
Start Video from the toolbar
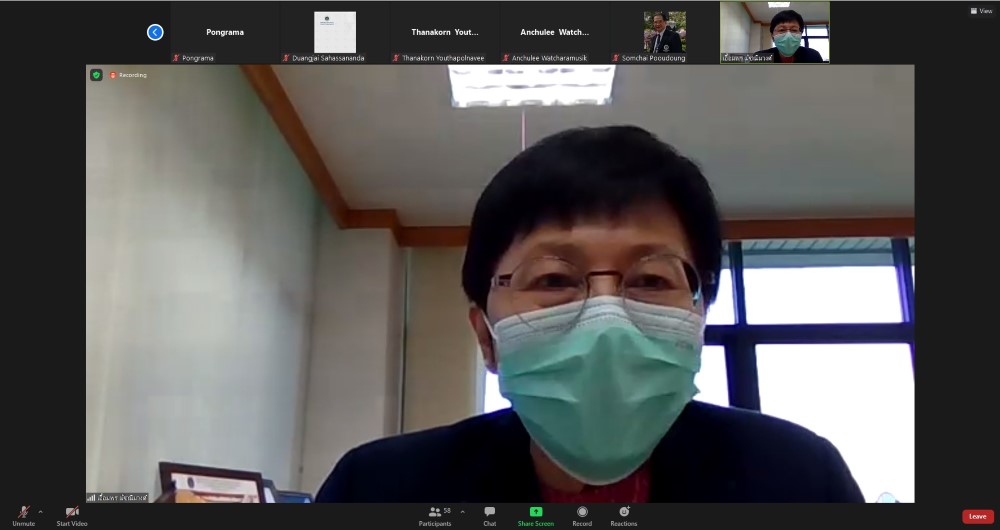click(71, 514)
